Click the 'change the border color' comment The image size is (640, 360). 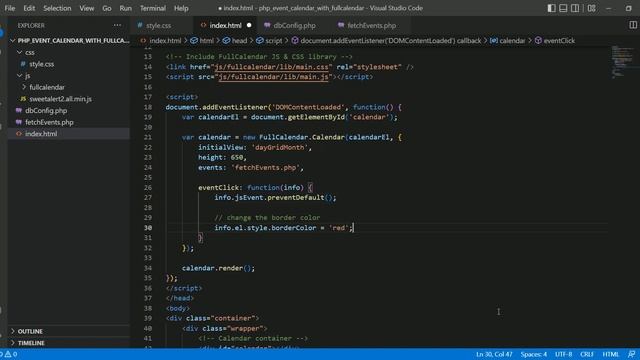(267, 218)
